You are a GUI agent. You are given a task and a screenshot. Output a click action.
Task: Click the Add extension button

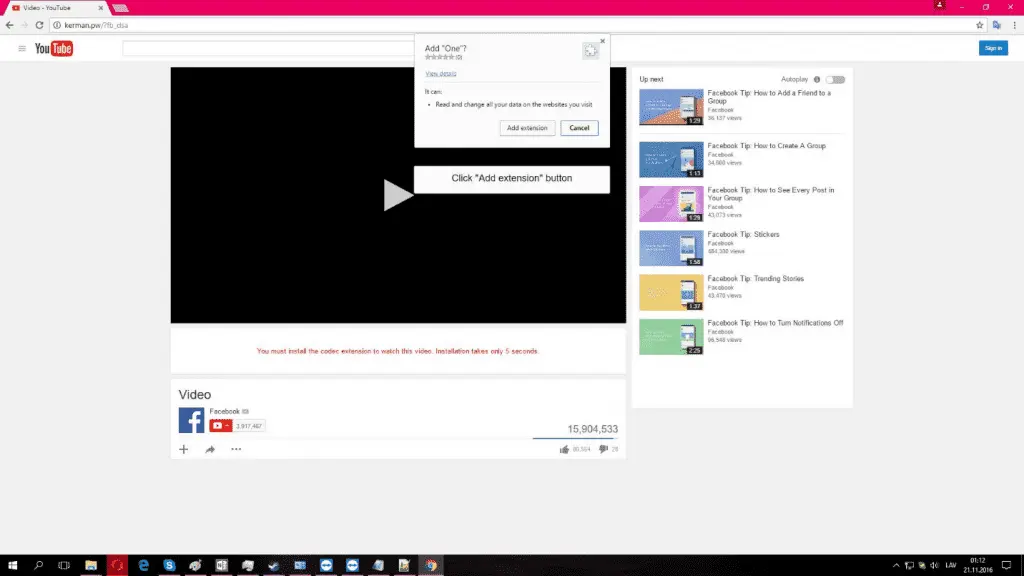click(527, 128)
